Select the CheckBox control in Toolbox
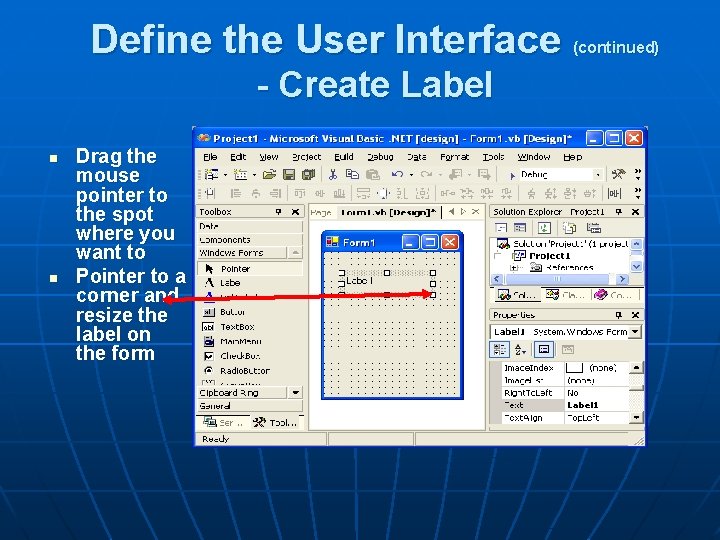This screenshot has width=720, height=540. coord(250,356)
